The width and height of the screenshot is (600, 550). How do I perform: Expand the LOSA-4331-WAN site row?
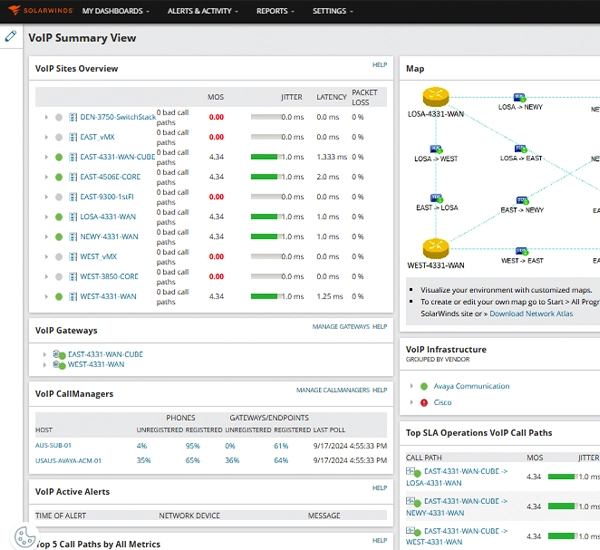pyautogui.click(x=46, y=217)
